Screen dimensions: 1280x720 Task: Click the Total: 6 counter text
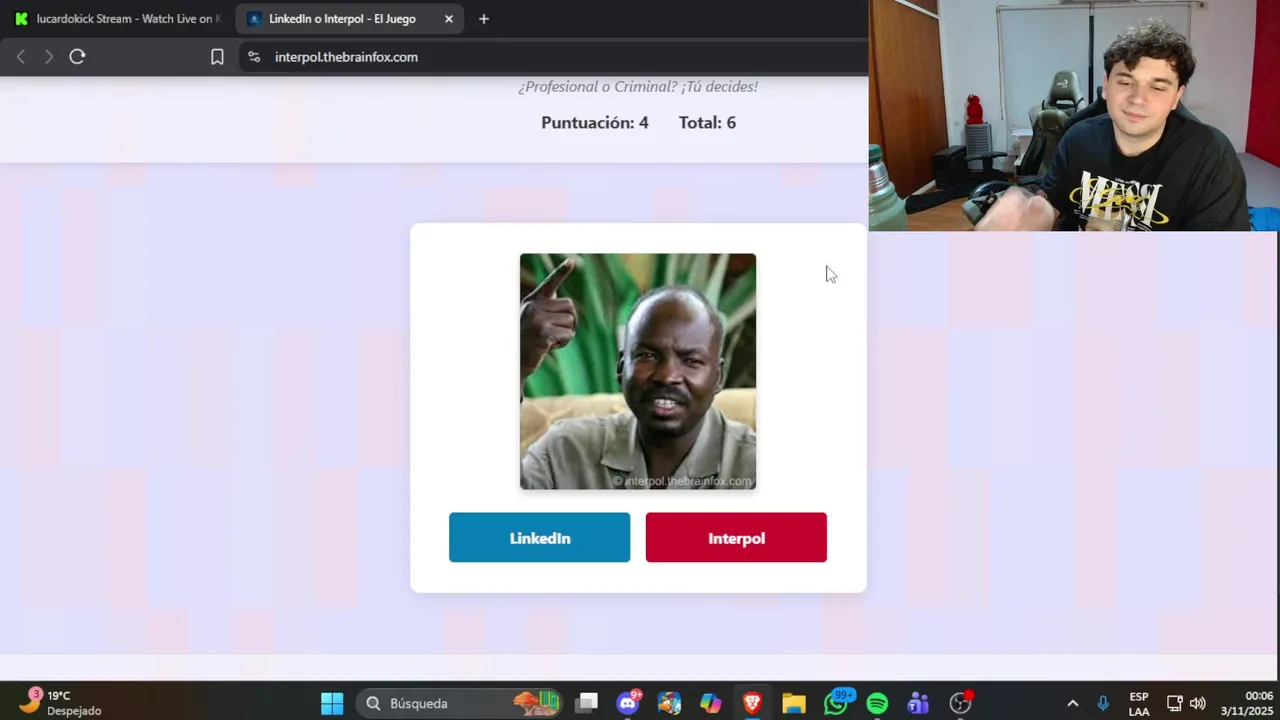tap(707, 122)
